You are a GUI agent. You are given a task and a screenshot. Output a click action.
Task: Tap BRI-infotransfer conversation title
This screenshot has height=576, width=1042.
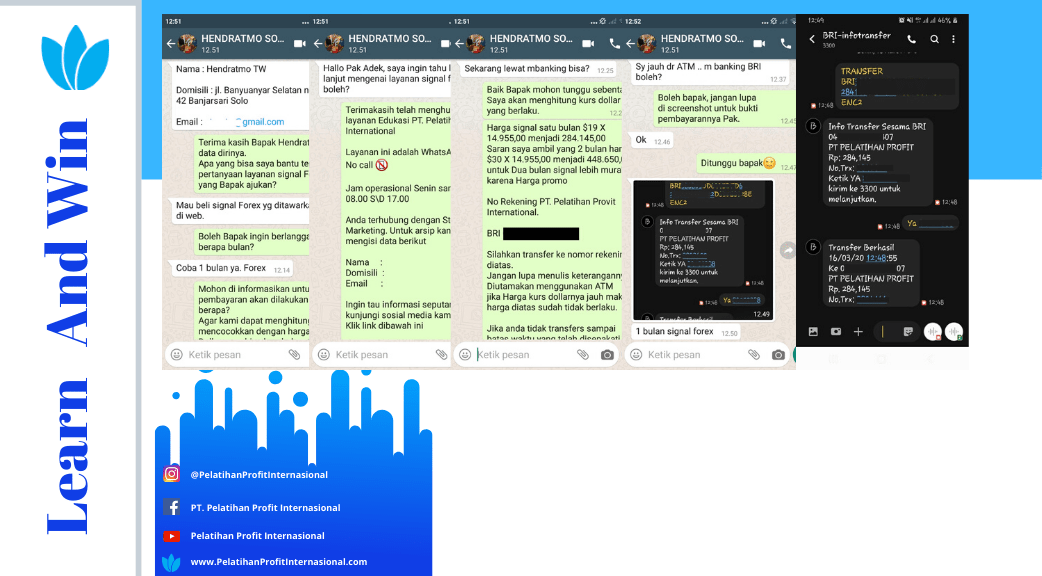pos(856,35)
